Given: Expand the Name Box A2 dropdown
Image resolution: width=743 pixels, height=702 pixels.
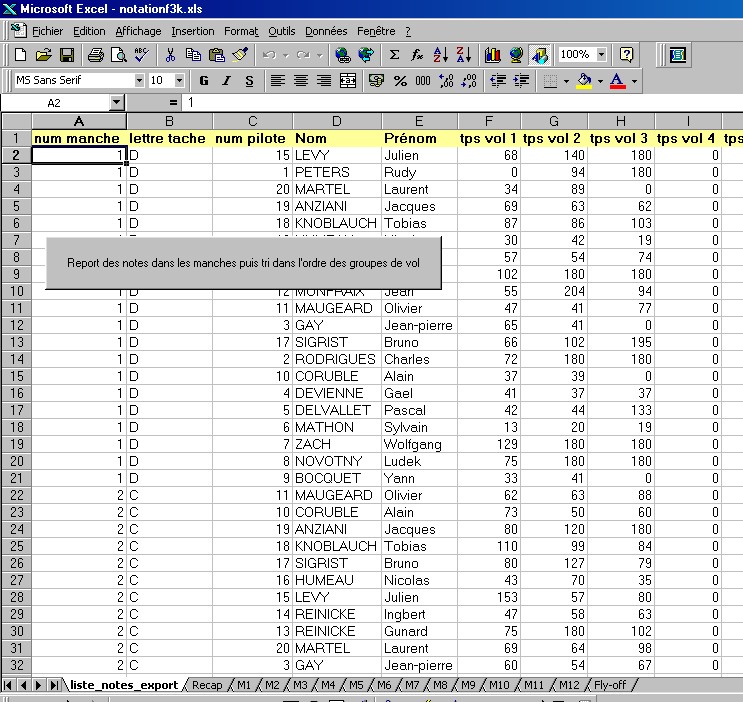Looking at the screenshot, I should (117, 103).
